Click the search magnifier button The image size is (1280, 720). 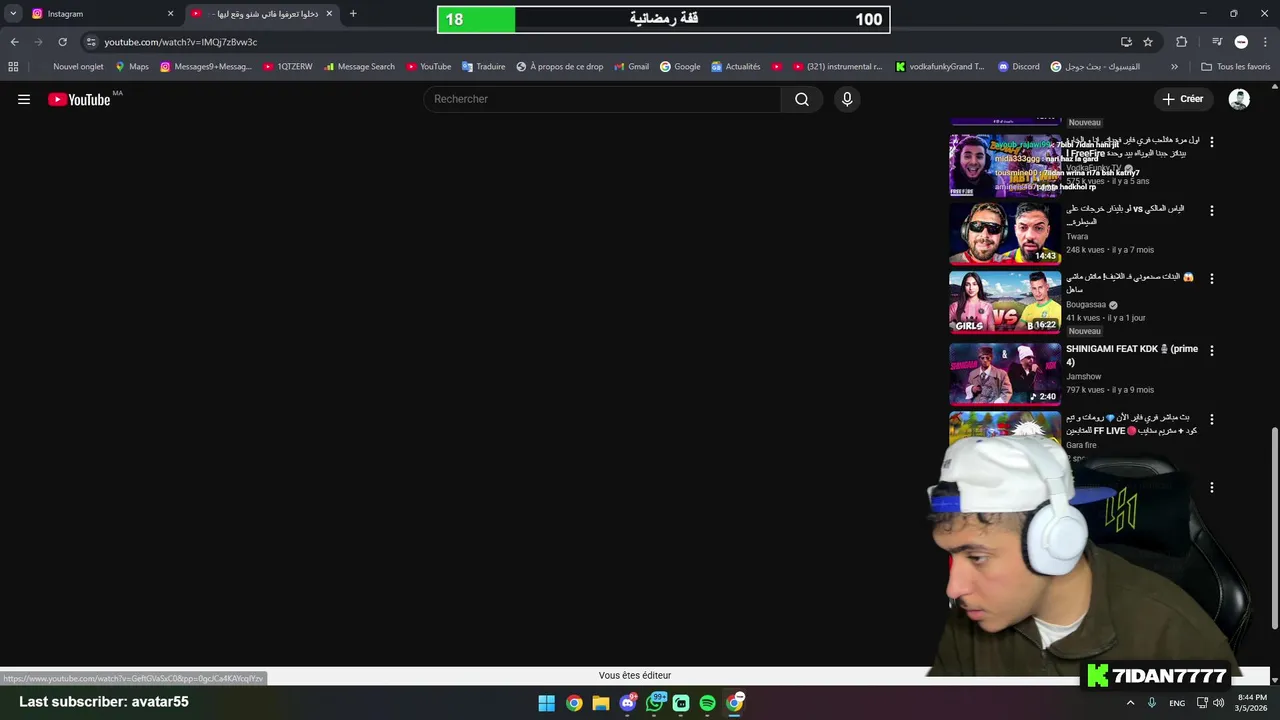point(802,99)
